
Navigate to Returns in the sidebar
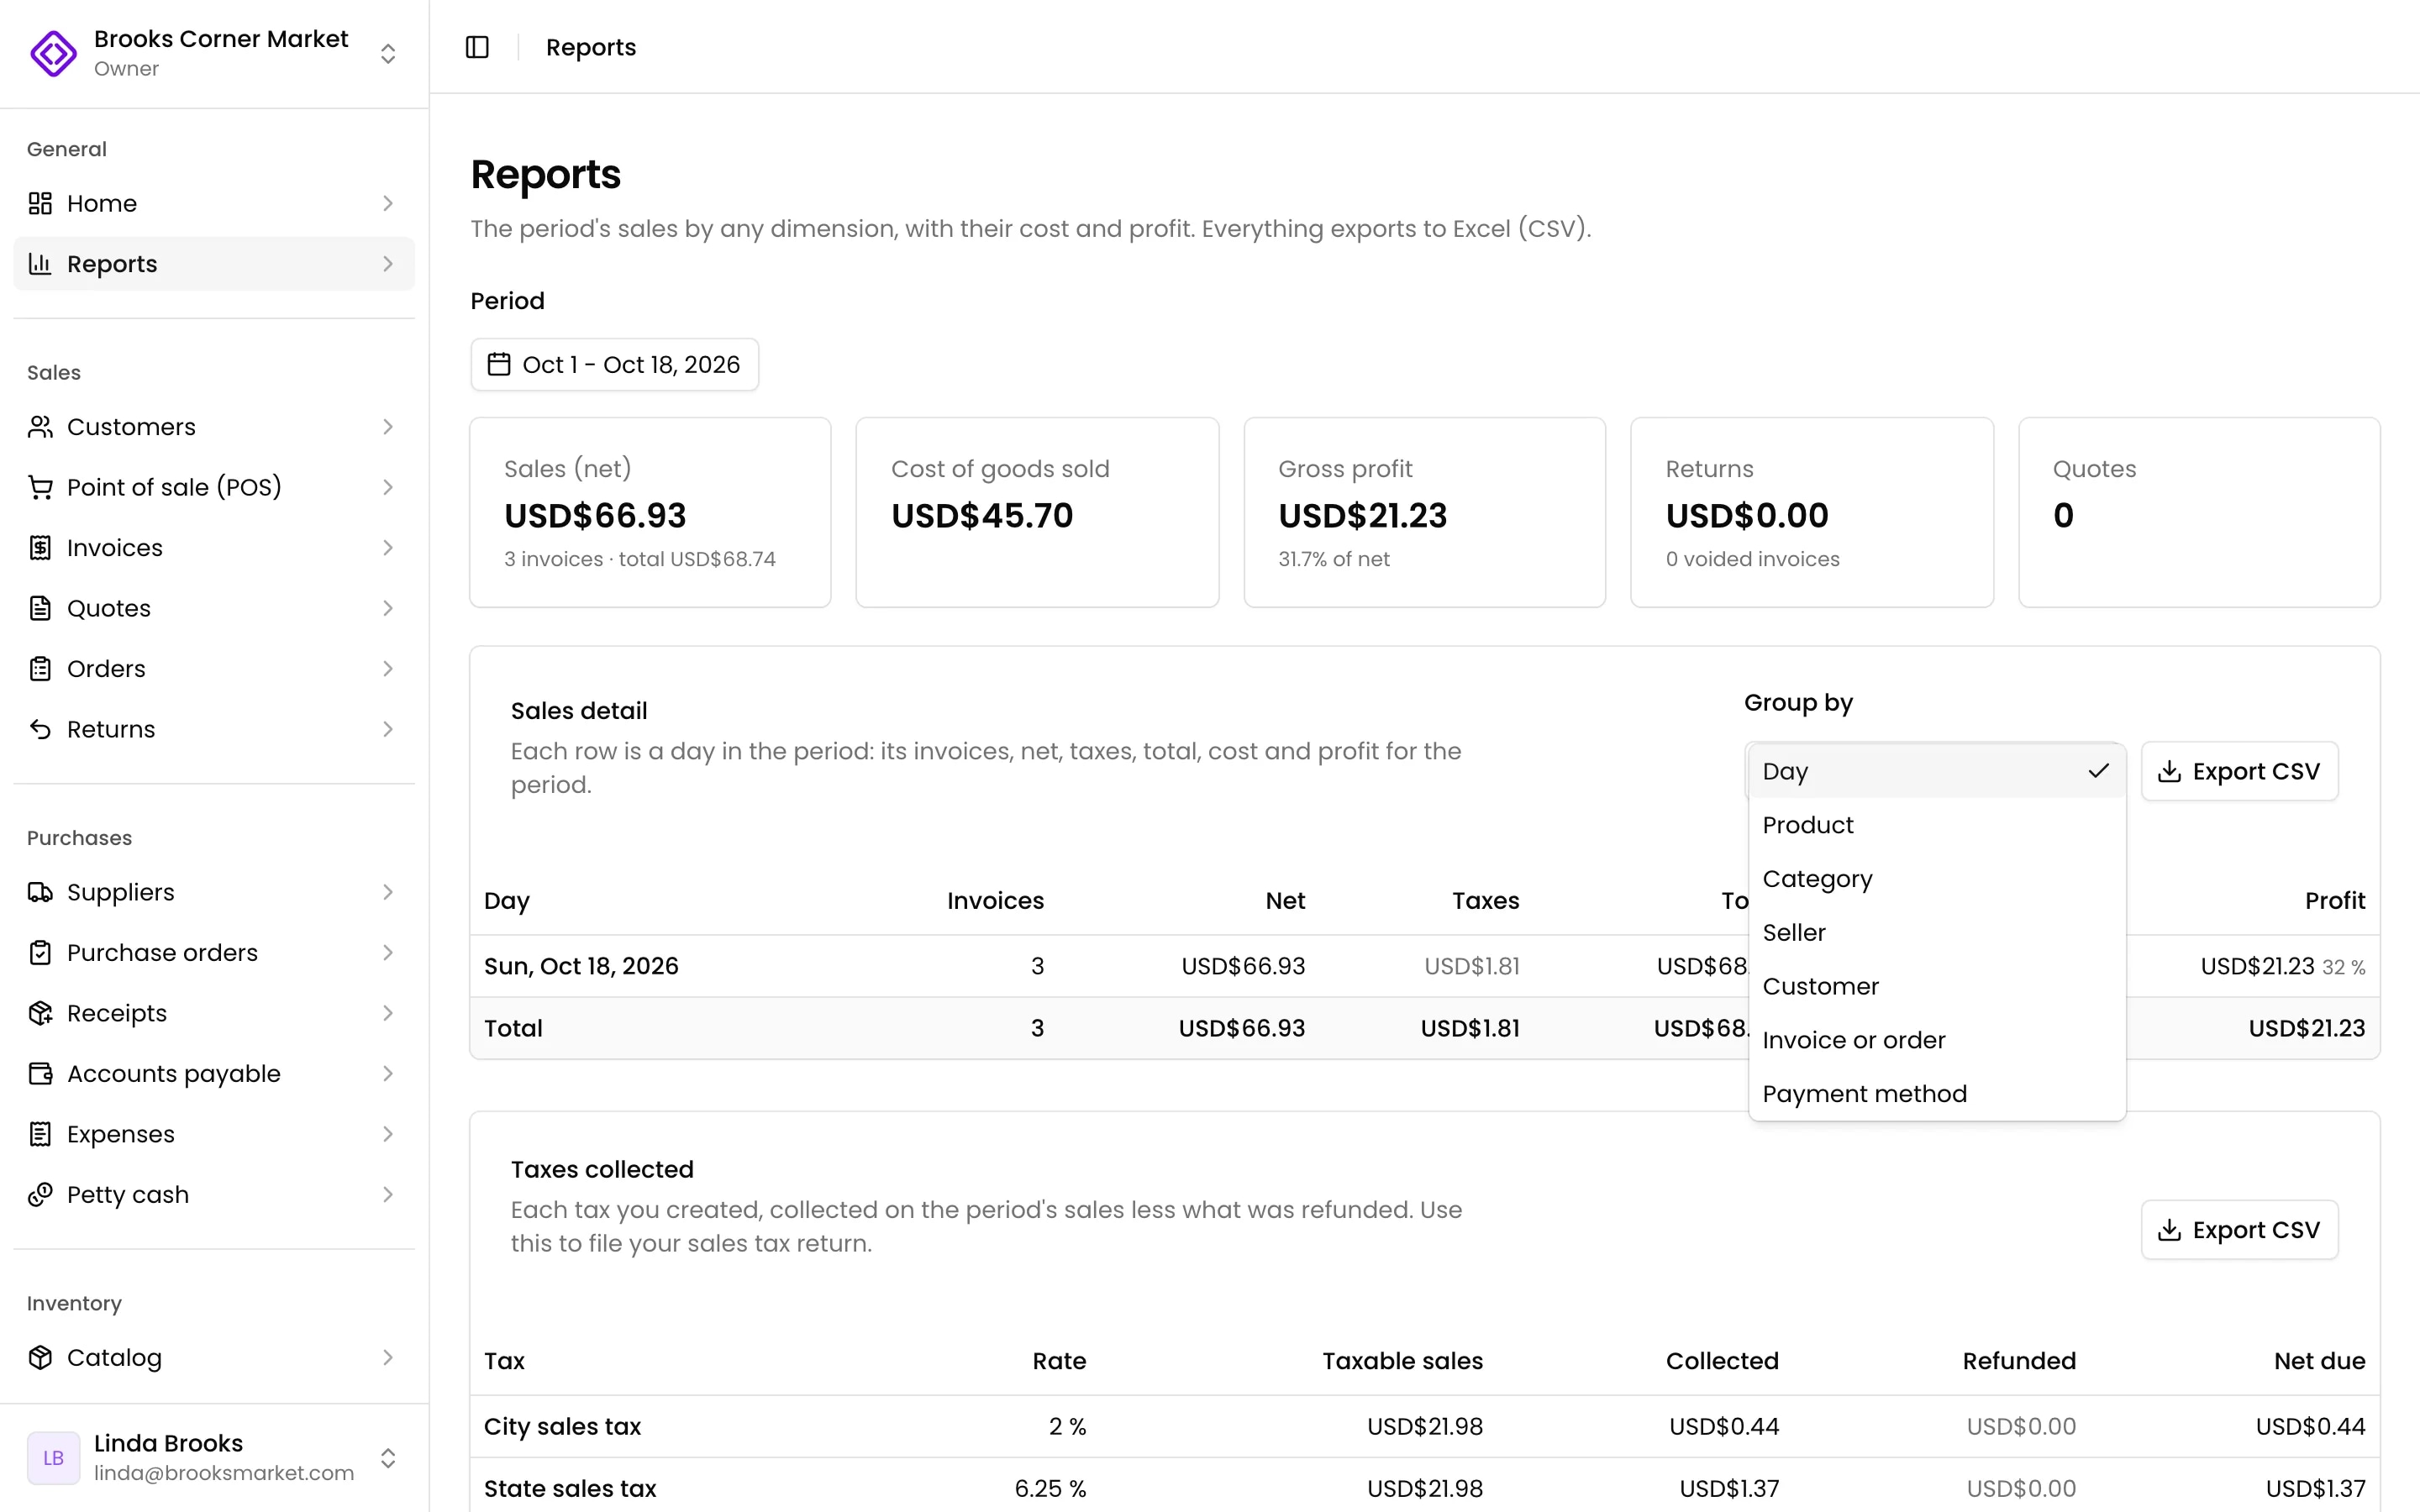[214, 729]
